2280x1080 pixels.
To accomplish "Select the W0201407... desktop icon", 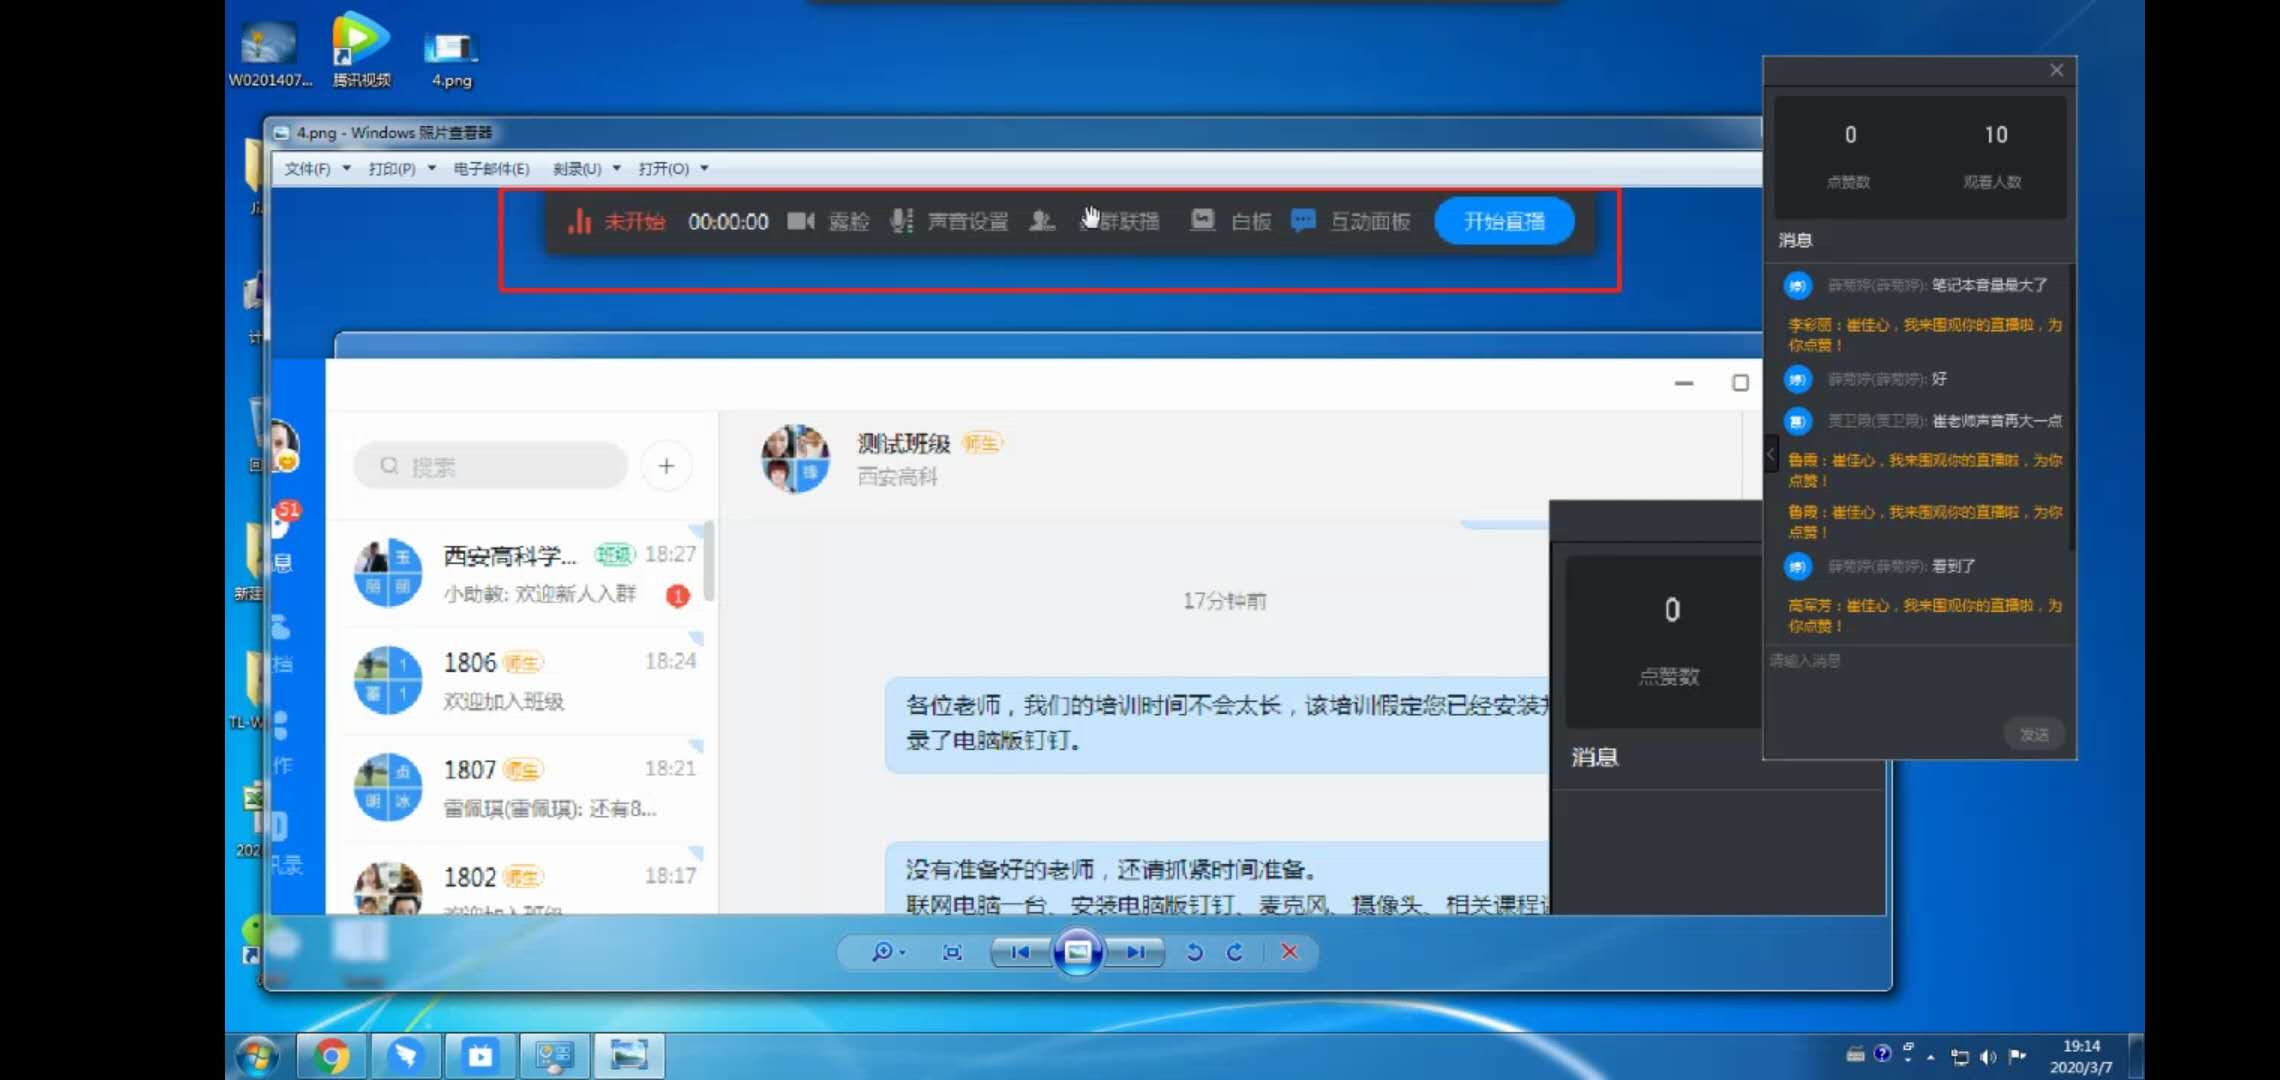I will pos(270,54).
